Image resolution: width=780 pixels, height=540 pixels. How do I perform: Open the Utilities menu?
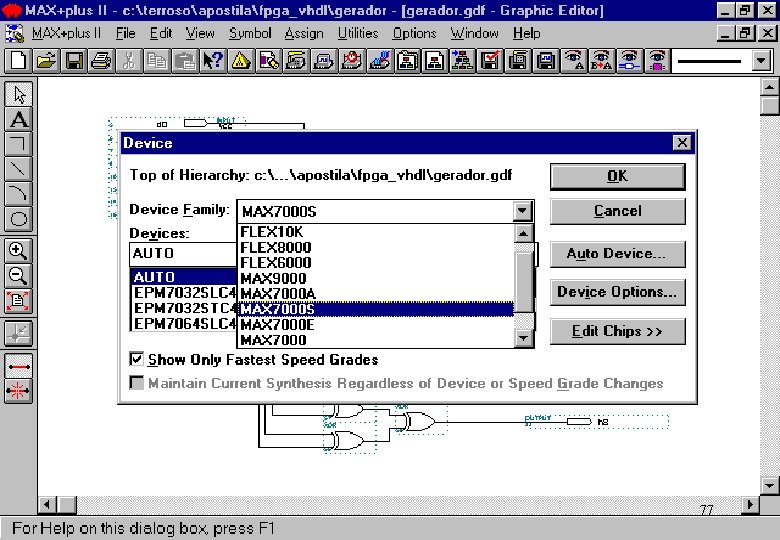358,33
